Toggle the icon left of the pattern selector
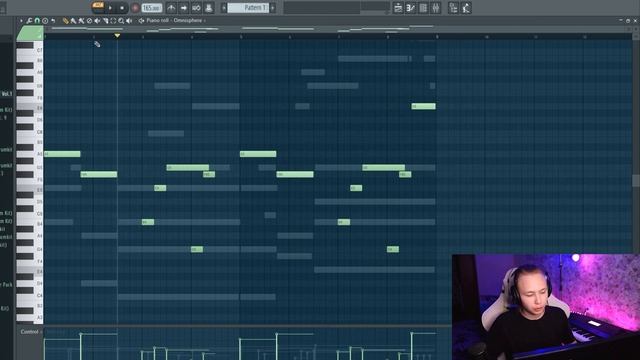Screen dimensions: 640x360 [x=209, y=8]
